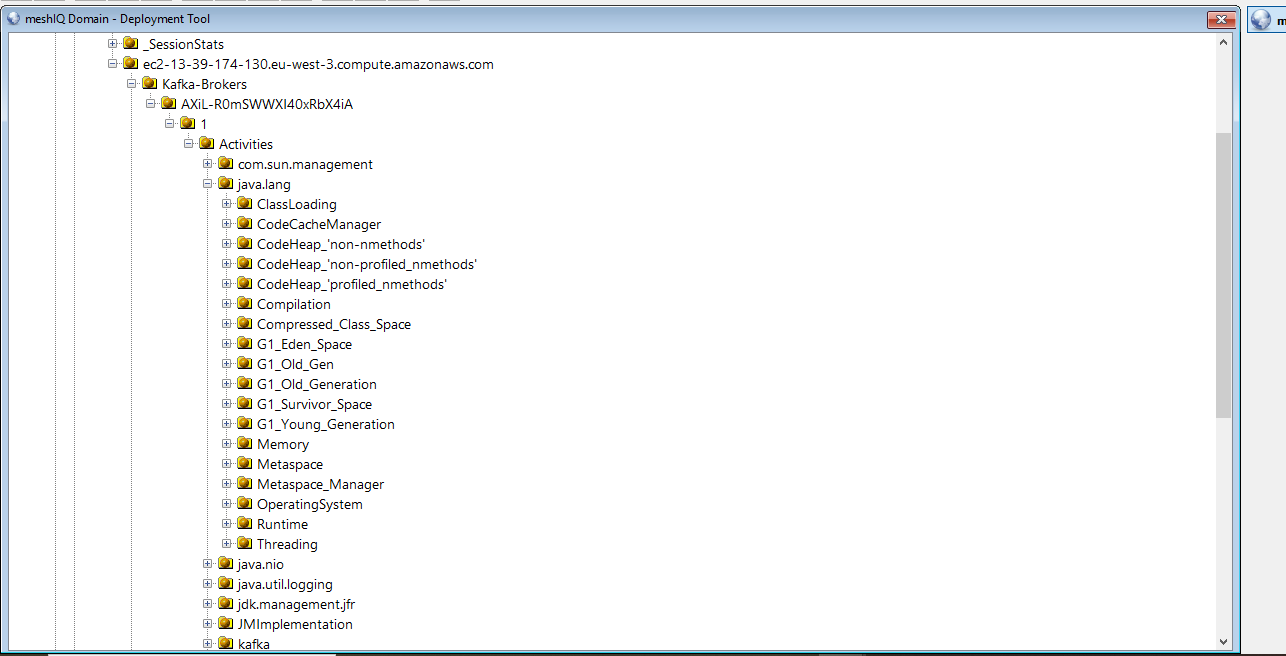Click the JMImplementation label text
Viewport: 1286px width, 656px height.
295,624
